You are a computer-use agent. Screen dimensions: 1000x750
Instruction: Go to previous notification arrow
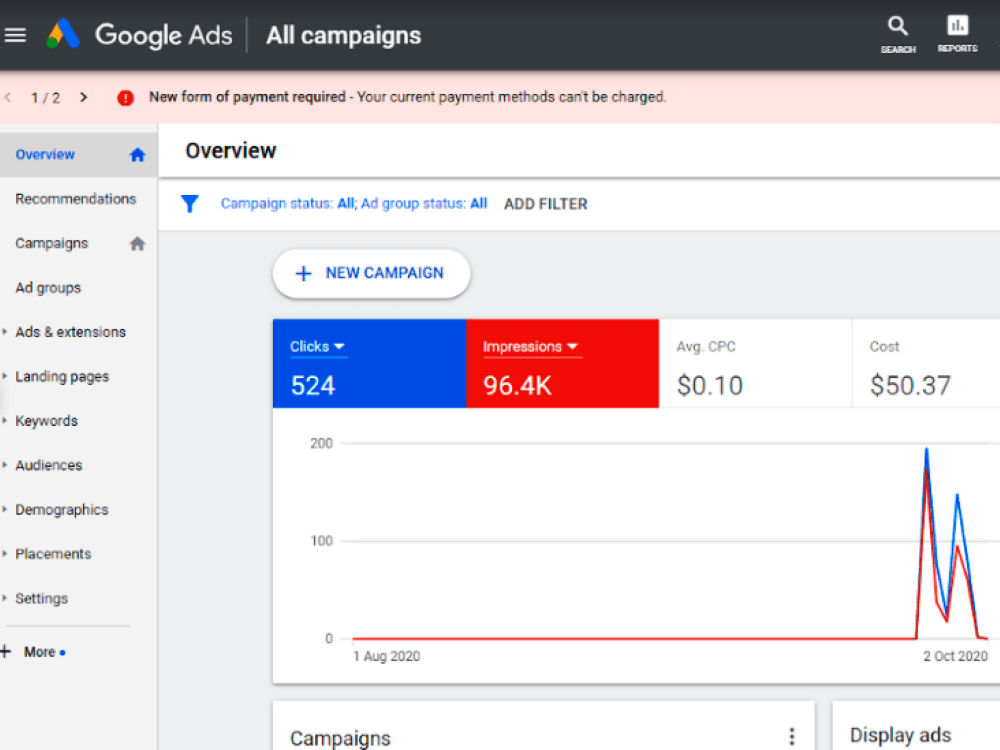[x=8, y=97]
